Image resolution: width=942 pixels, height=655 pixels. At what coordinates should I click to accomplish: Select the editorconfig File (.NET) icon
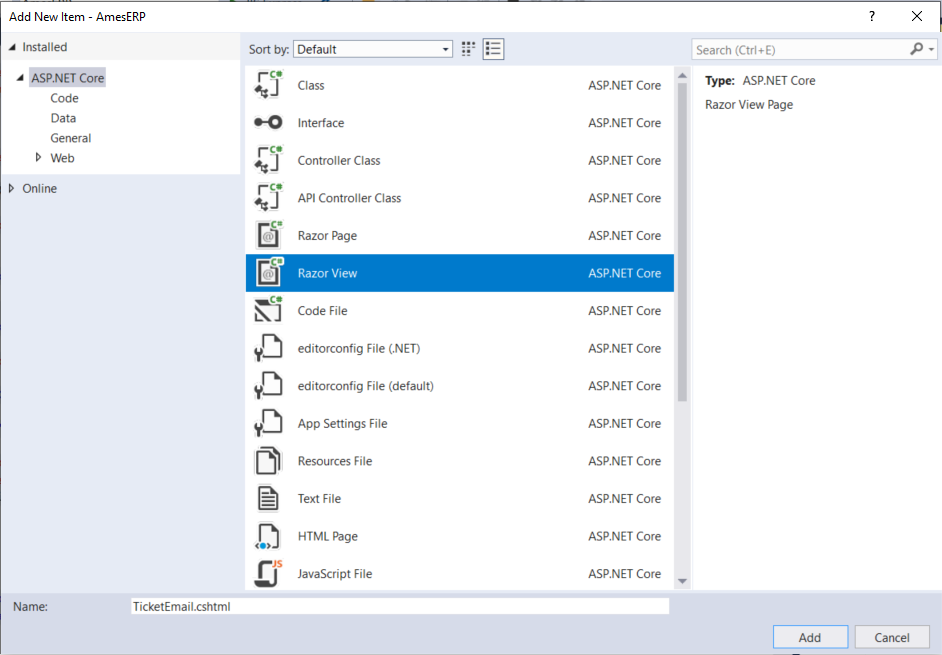click(268, 348)
